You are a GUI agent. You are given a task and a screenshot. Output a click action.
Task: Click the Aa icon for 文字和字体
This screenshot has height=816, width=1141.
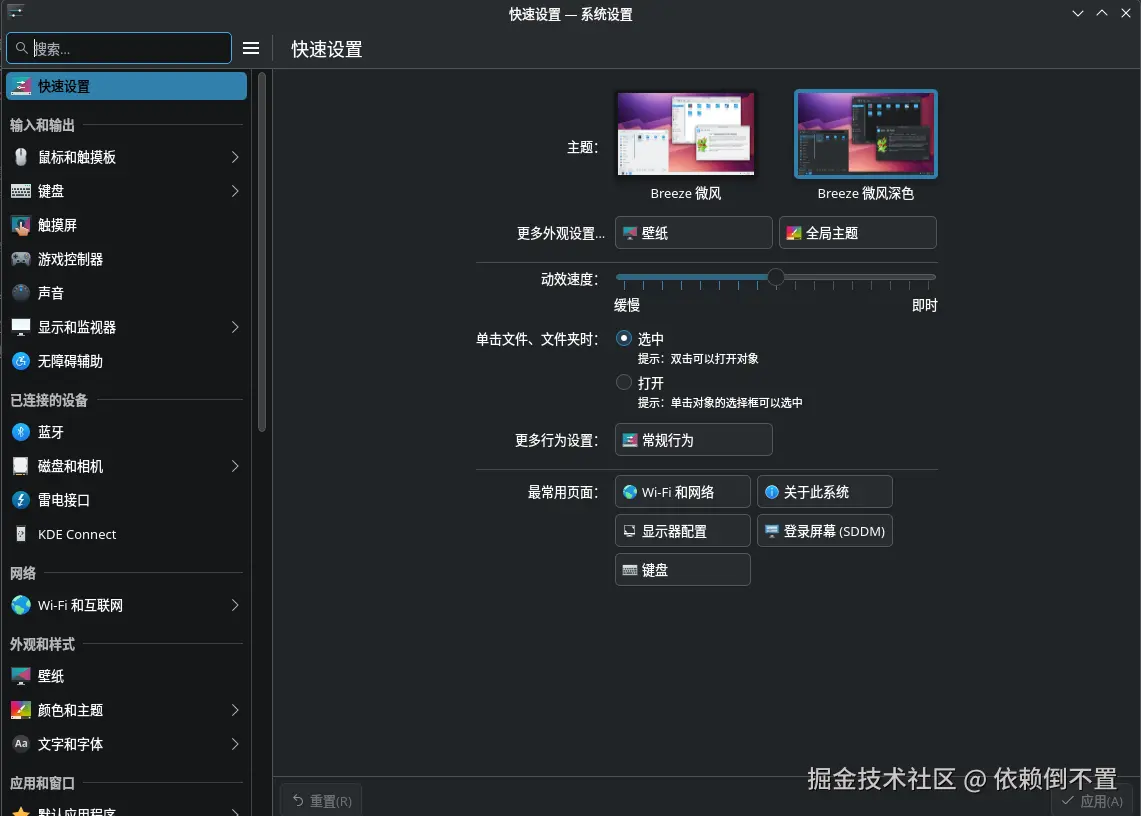pos(21,744)
